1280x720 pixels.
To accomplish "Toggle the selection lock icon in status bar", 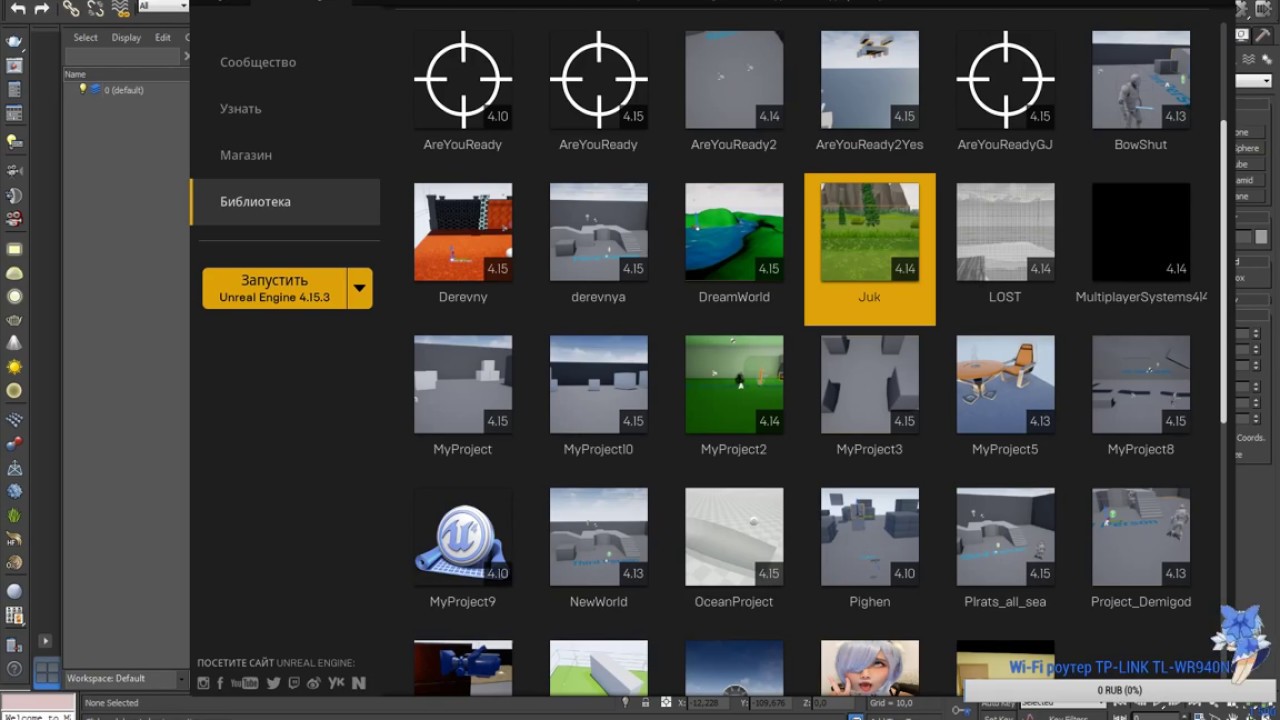I will [x=645, y=703].
